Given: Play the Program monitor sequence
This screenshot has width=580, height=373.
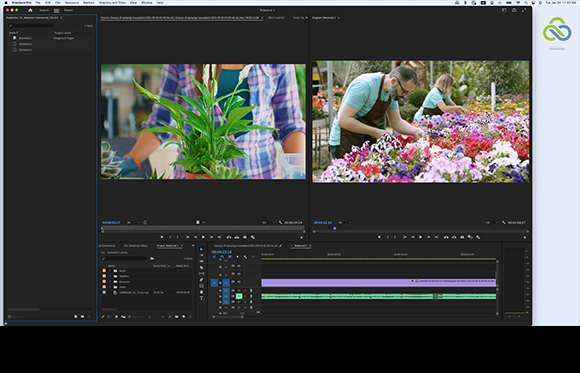Looking at the screenshot, I should coord(420,237).
